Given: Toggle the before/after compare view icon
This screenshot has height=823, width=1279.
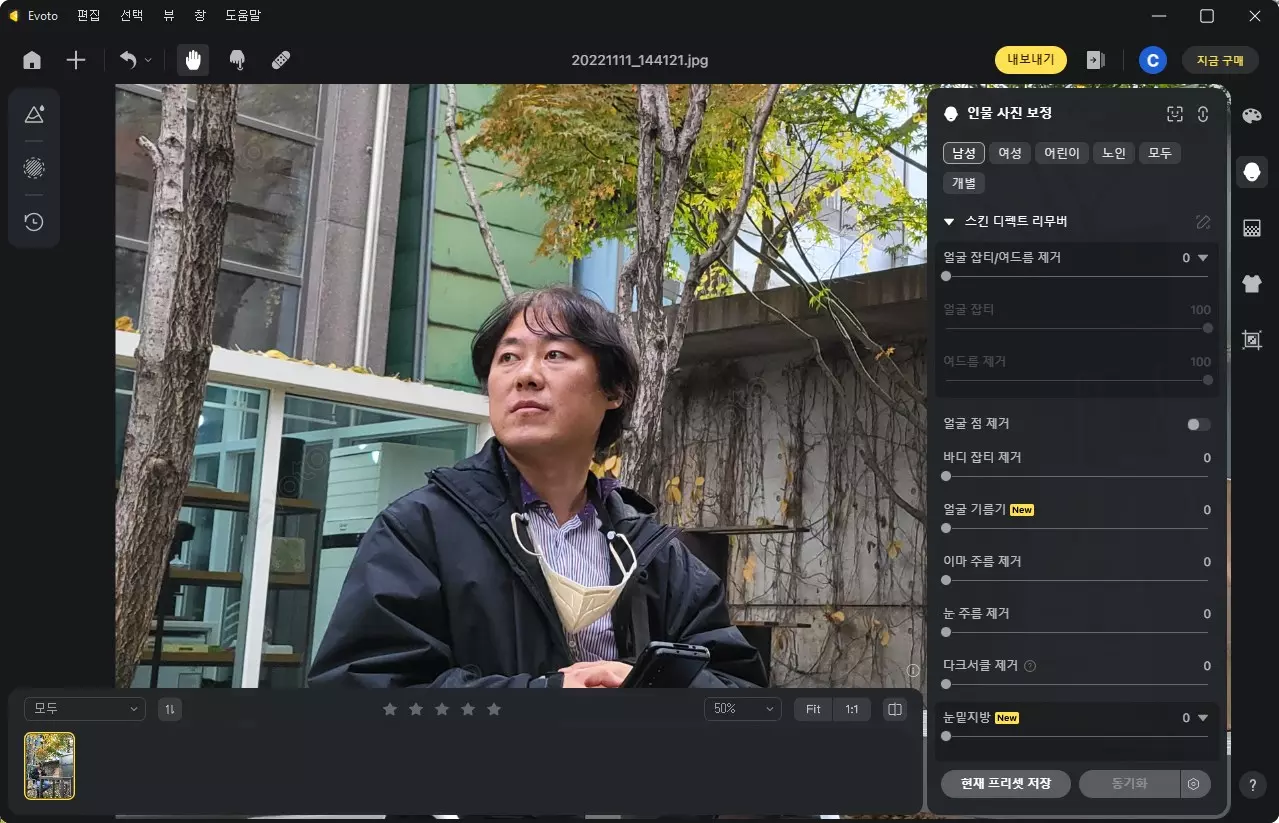Looking at the screenshot, I should (895, 709).
